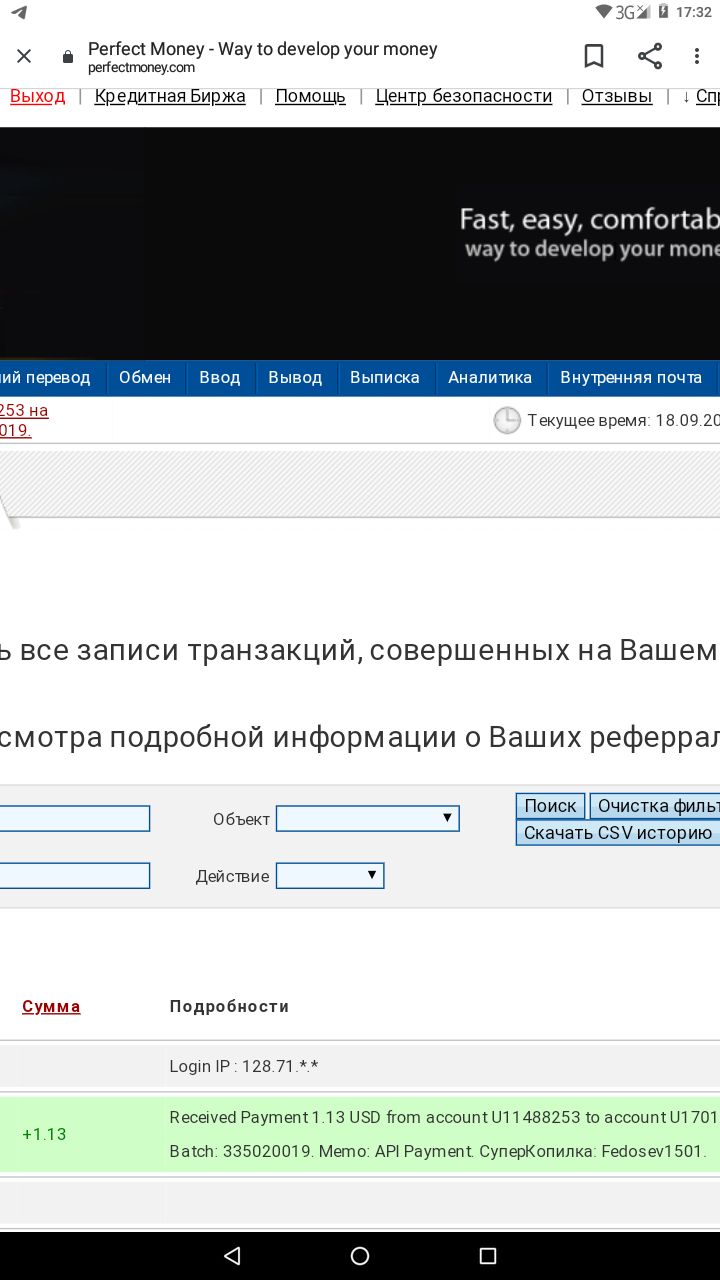
Task: Tap the share icon in browser bar
Action: click(x=650, y=56)
